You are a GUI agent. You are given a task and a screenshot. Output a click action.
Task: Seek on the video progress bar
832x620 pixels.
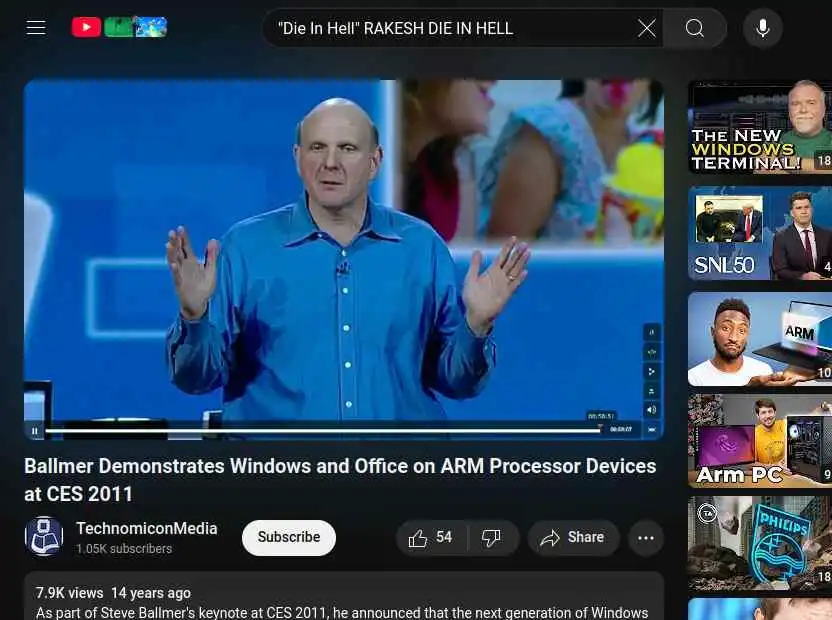(323, 430)
